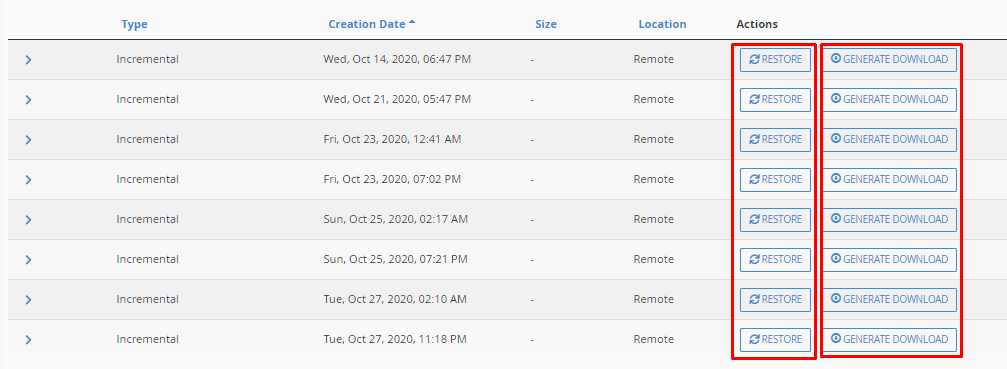This screenshot has width=1007, height=369.
Task: Restore the Oct 14, 2020 06:47 PM backup
Action: (775, 60)
